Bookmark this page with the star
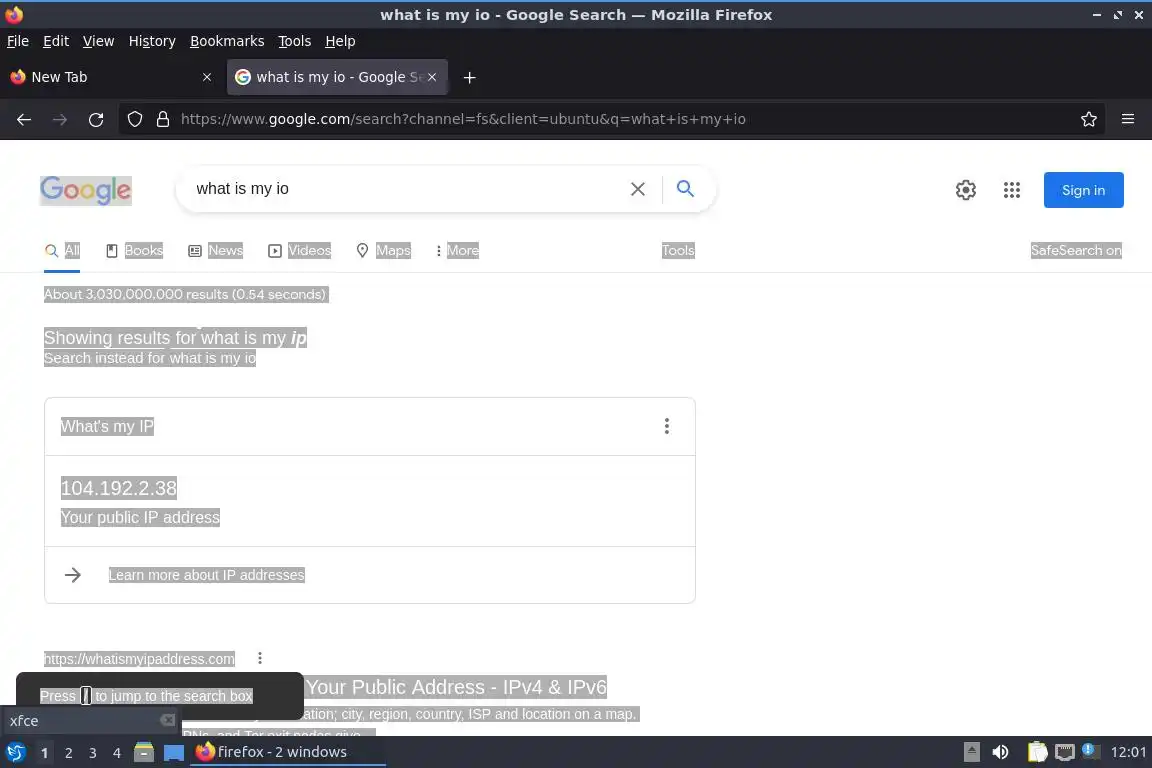Viewport: 1152px width, 768px height. point(1089,119)
